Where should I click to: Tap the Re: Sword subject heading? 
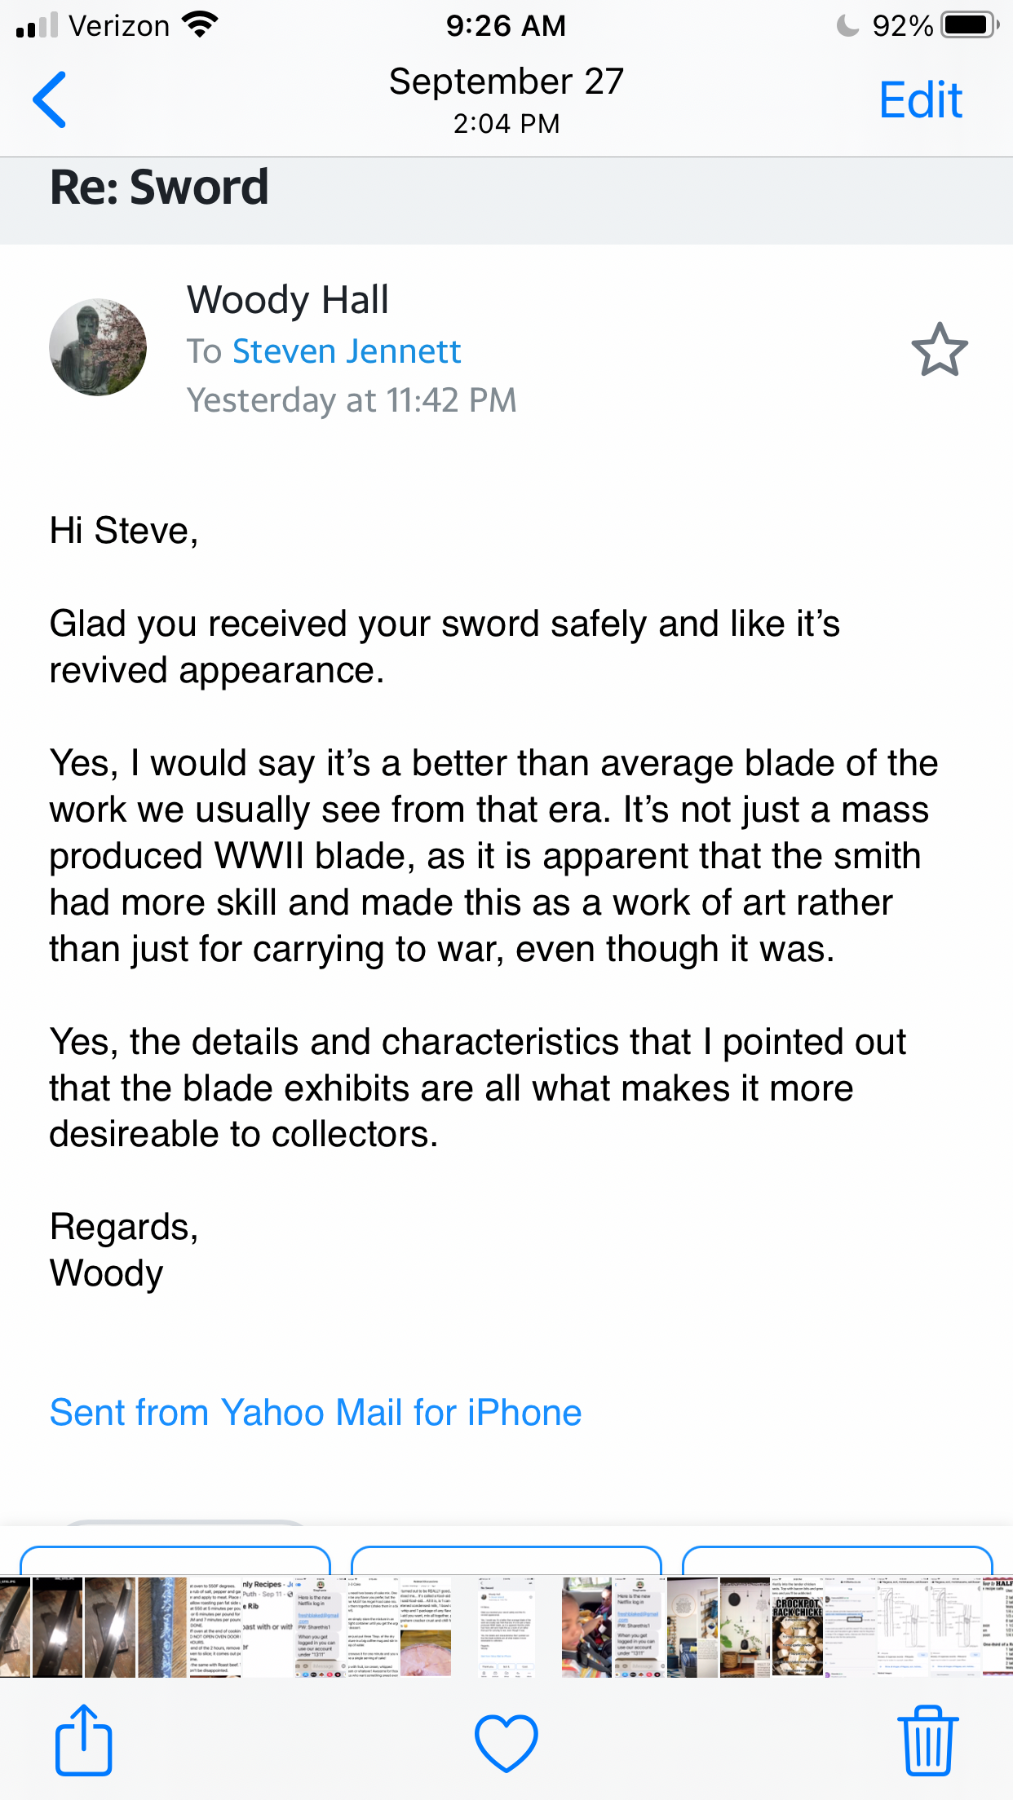tap(159, 188)
